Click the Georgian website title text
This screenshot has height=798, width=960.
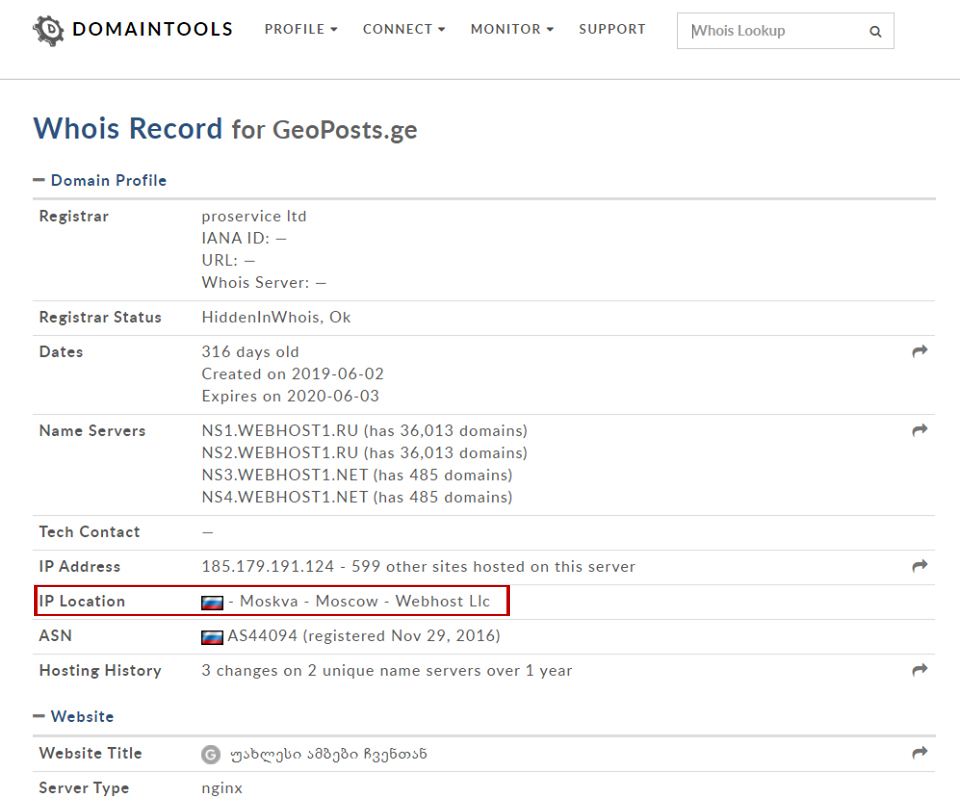[x=328, y=755]
